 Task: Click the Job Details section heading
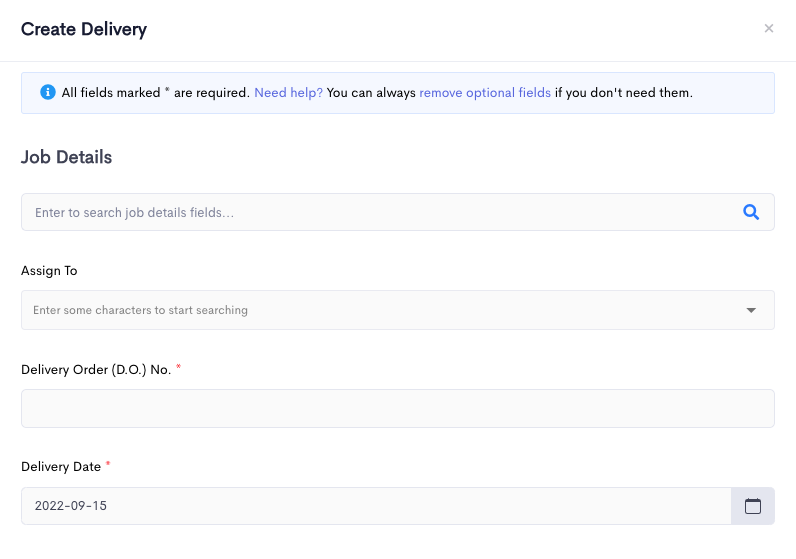point(67,157)
